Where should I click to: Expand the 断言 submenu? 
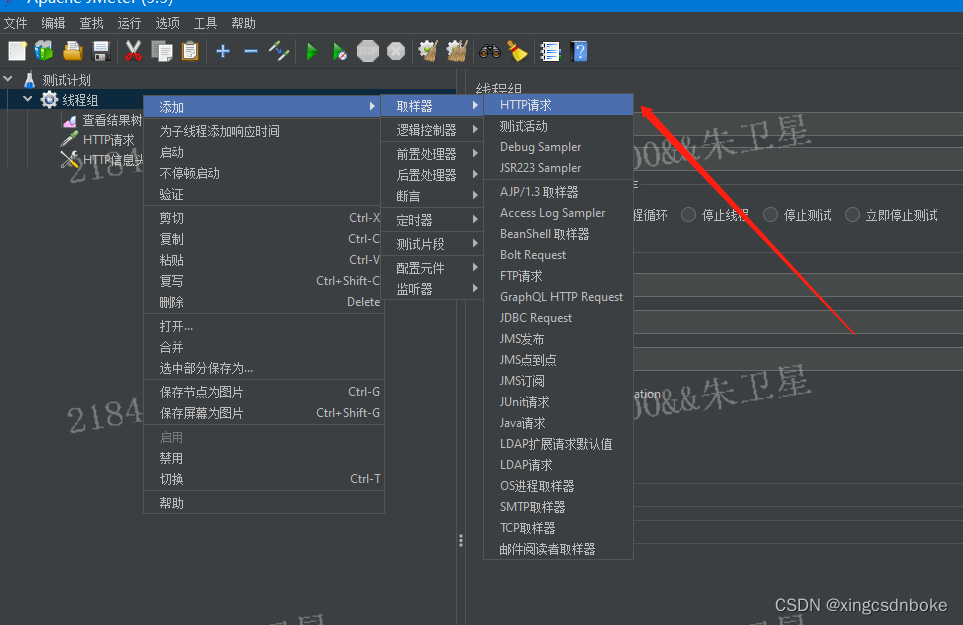[x=432, y=196]
